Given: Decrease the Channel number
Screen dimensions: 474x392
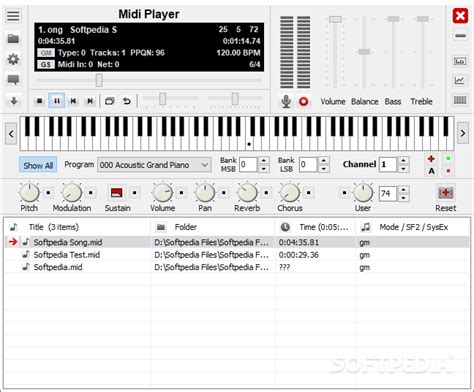Looking at the screenshot, I should pyautogui.click(x=404, y=169).
